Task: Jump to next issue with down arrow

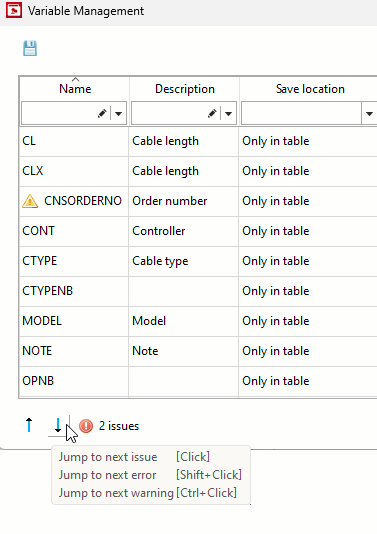Action: [x=58, y=425]
